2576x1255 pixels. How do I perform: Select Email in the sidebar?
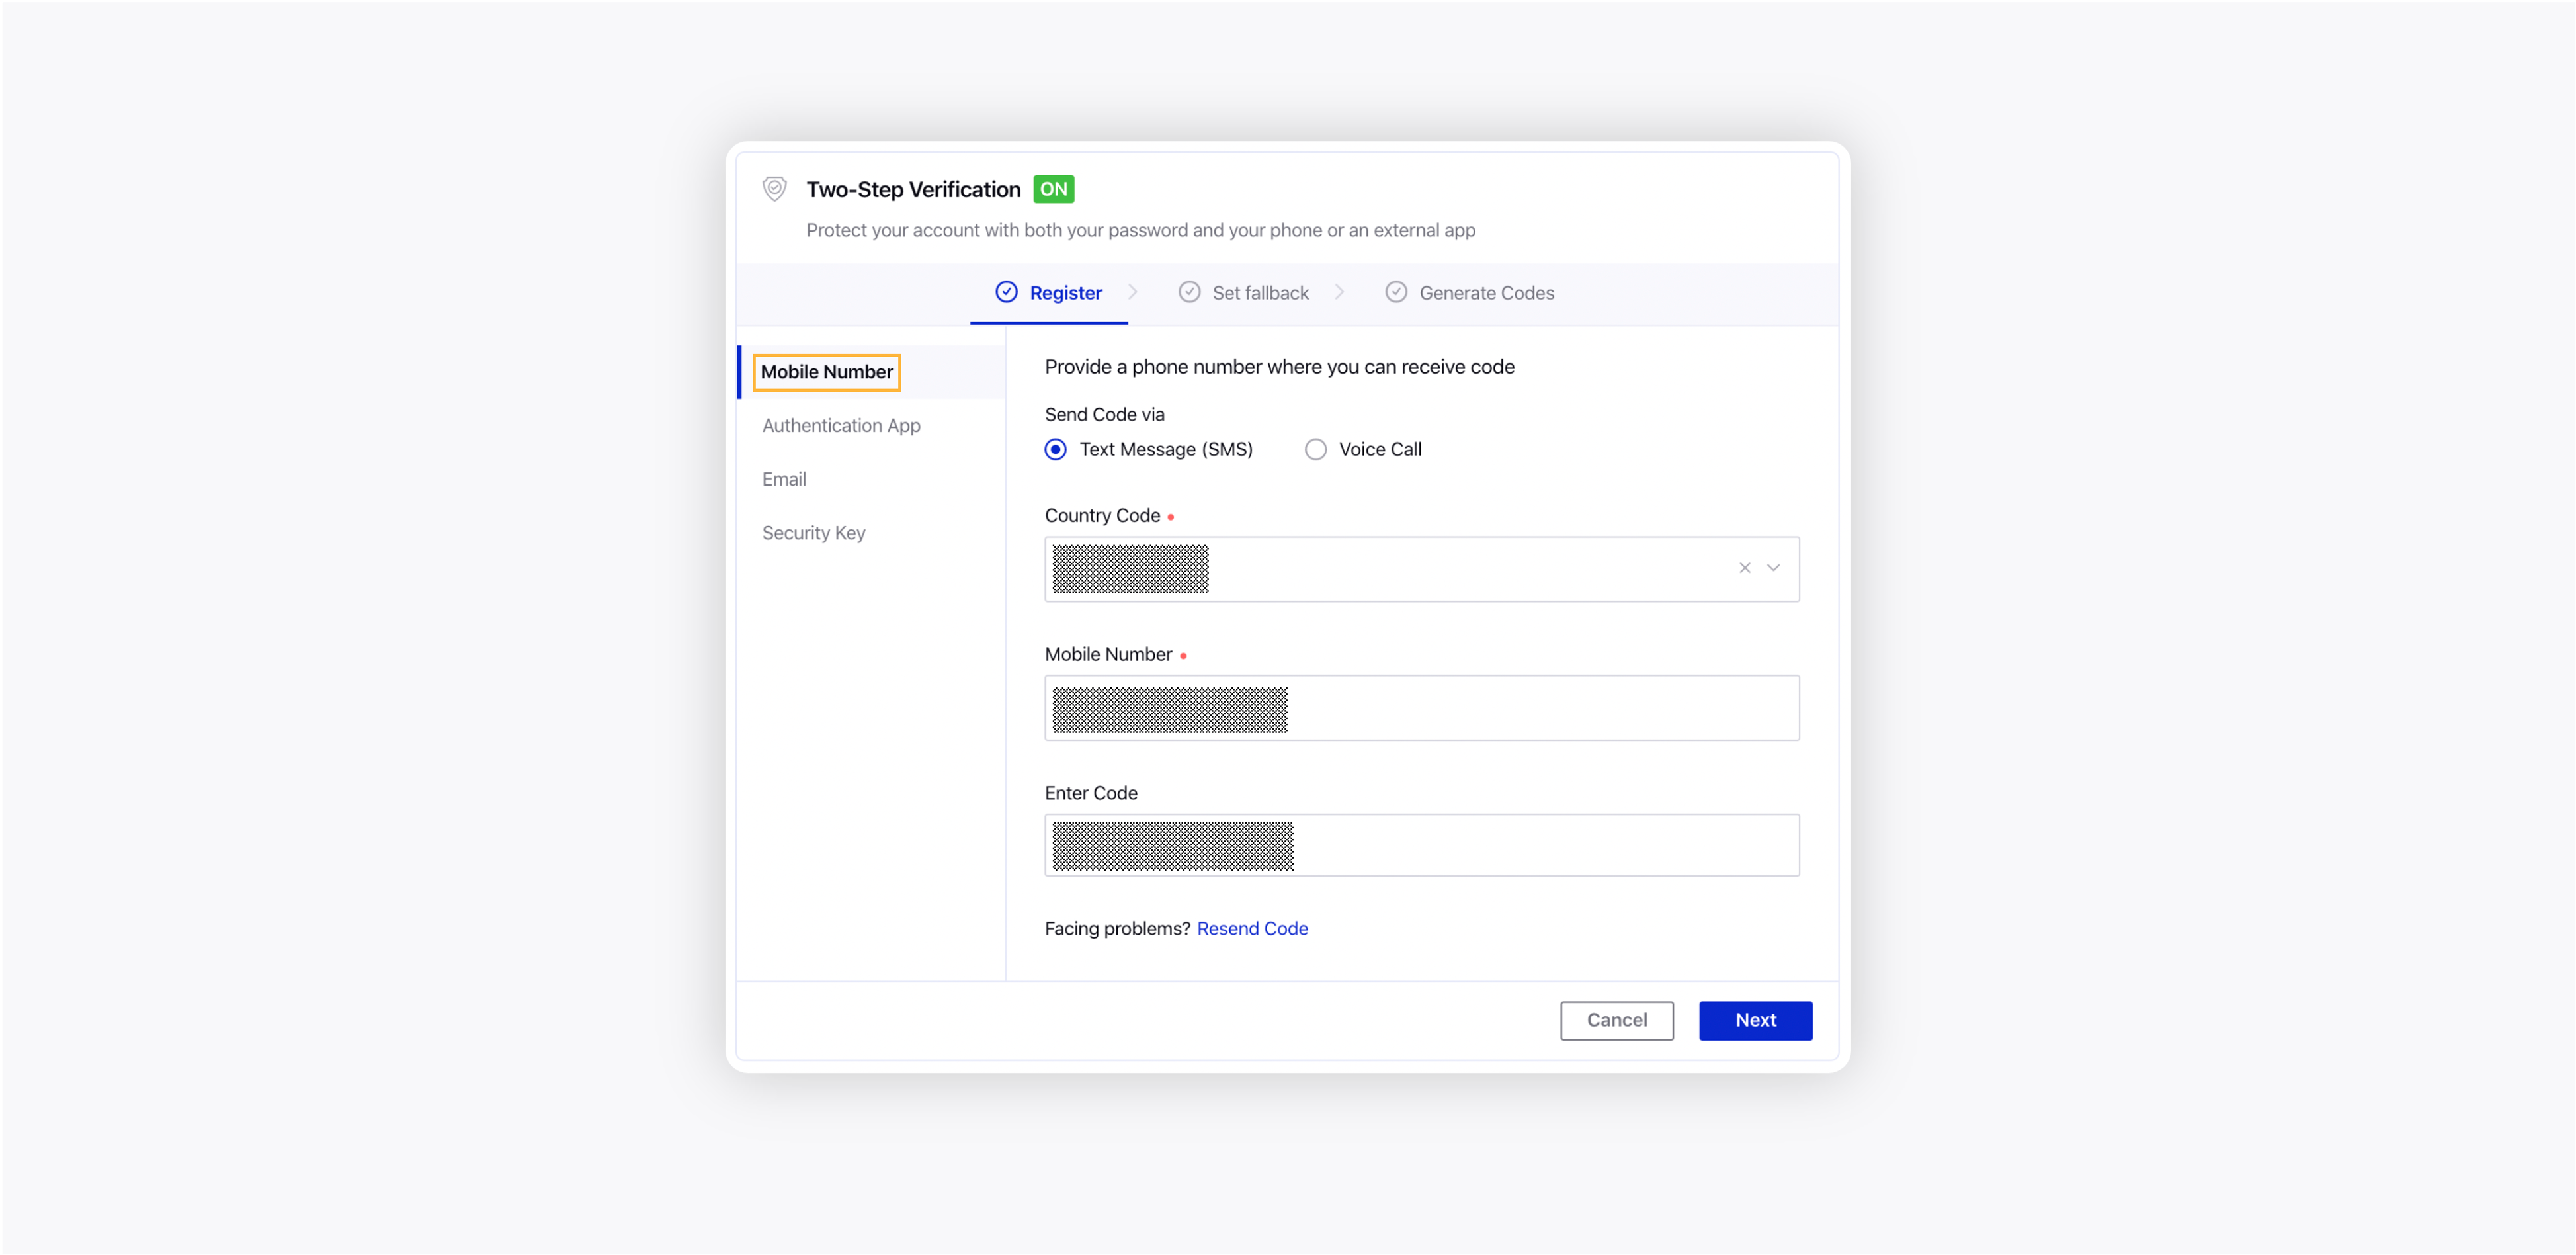(x=783, y=479)
